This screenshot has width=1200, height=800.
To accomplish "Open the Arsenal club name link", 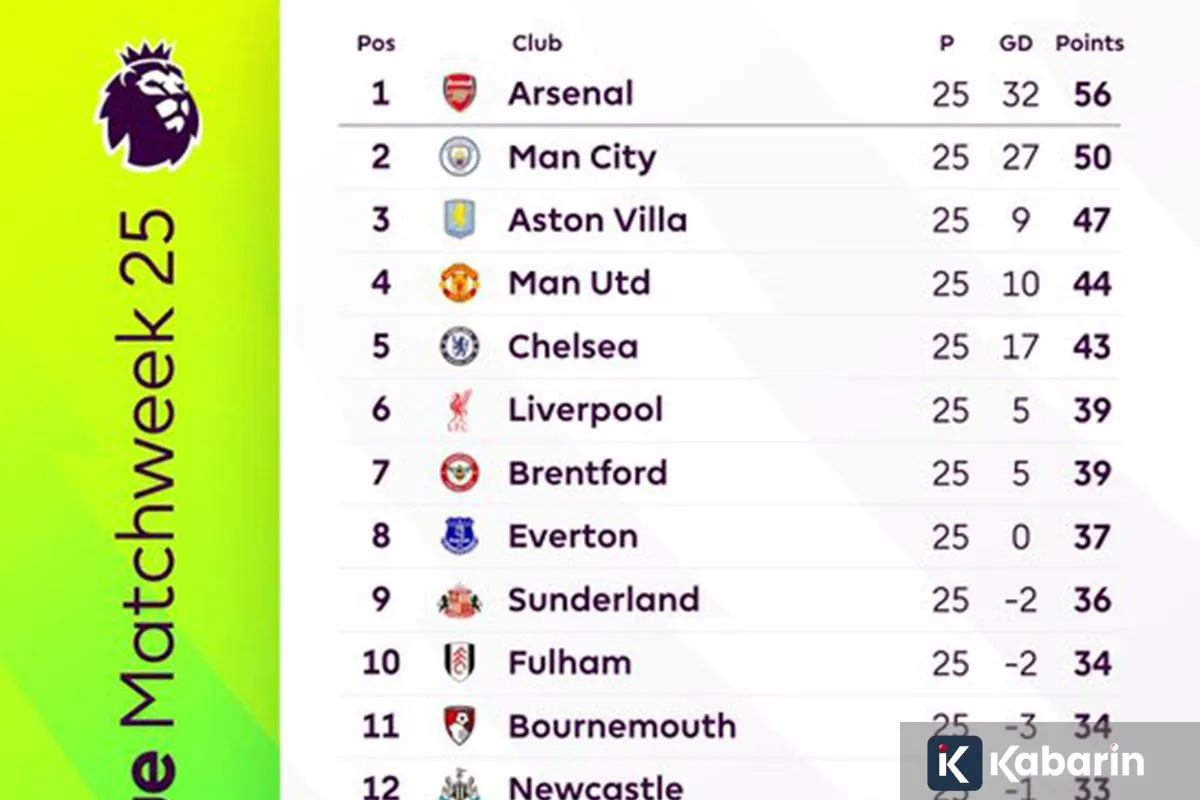I will [571, 93].
